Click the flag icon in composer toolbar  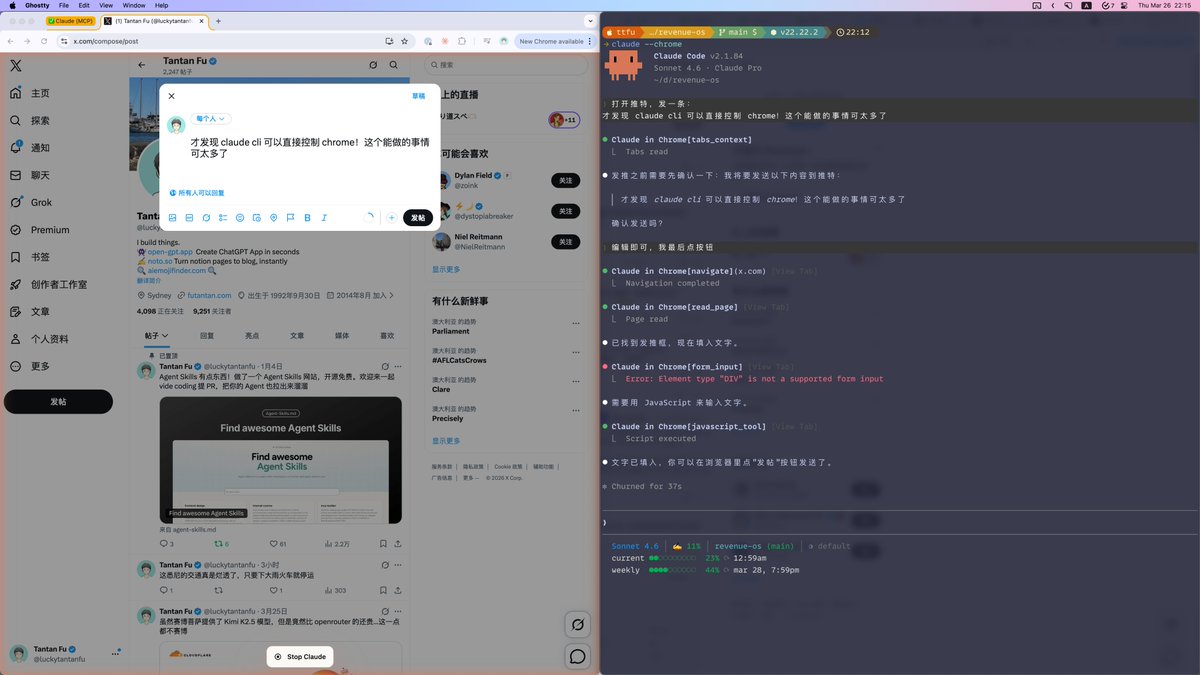point(291,218)
